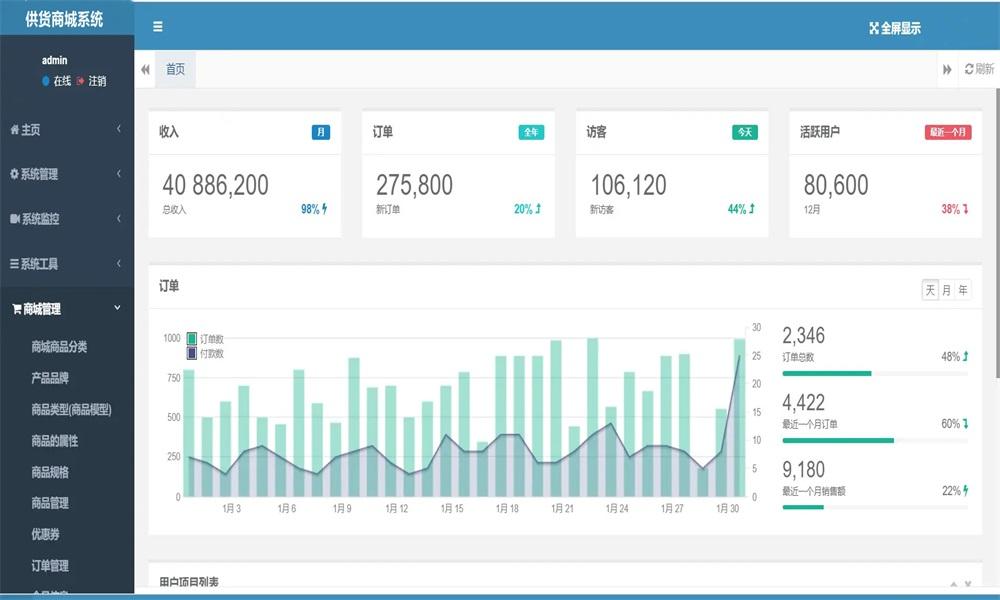
Task: Open 商品规格 submenu item
Action: pyautogui.click(x=50, y=472)
